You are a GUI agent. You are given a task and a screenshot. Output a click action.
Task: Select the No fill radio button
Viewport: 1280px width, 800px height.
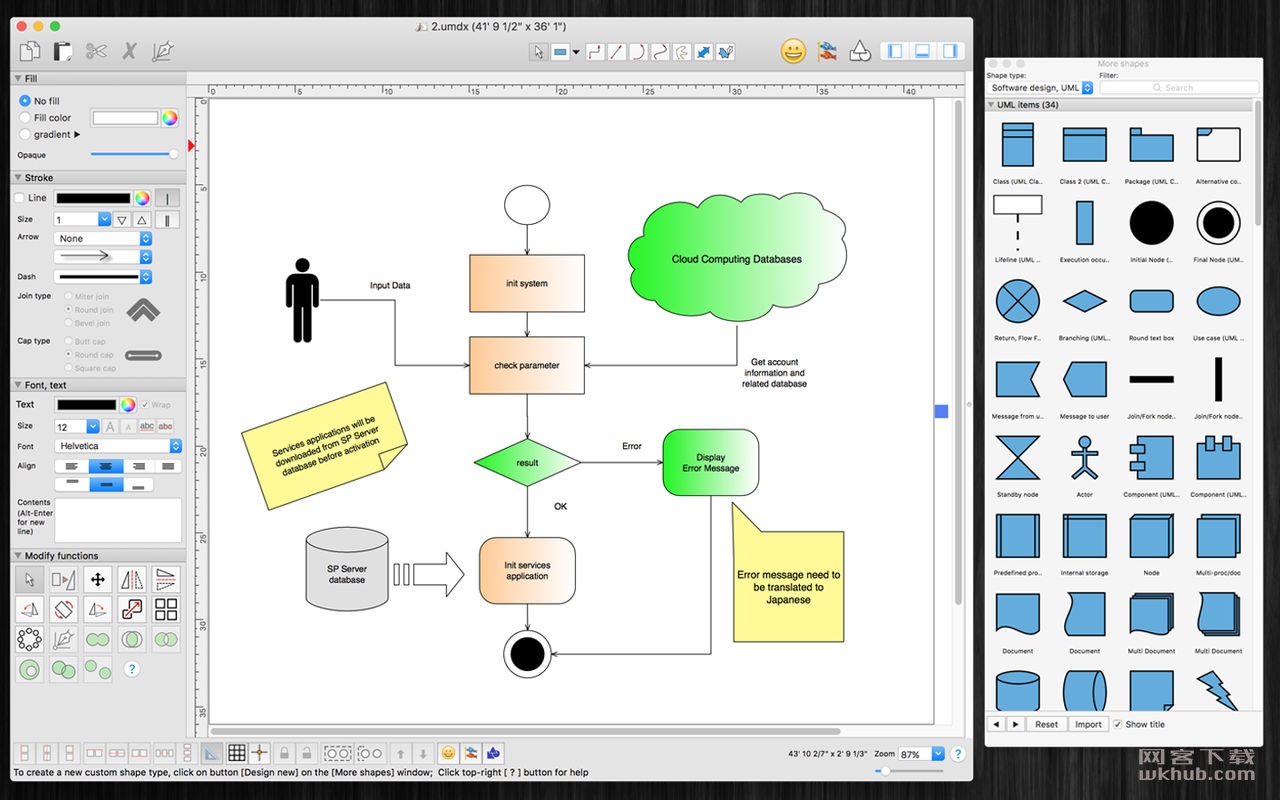25,101
